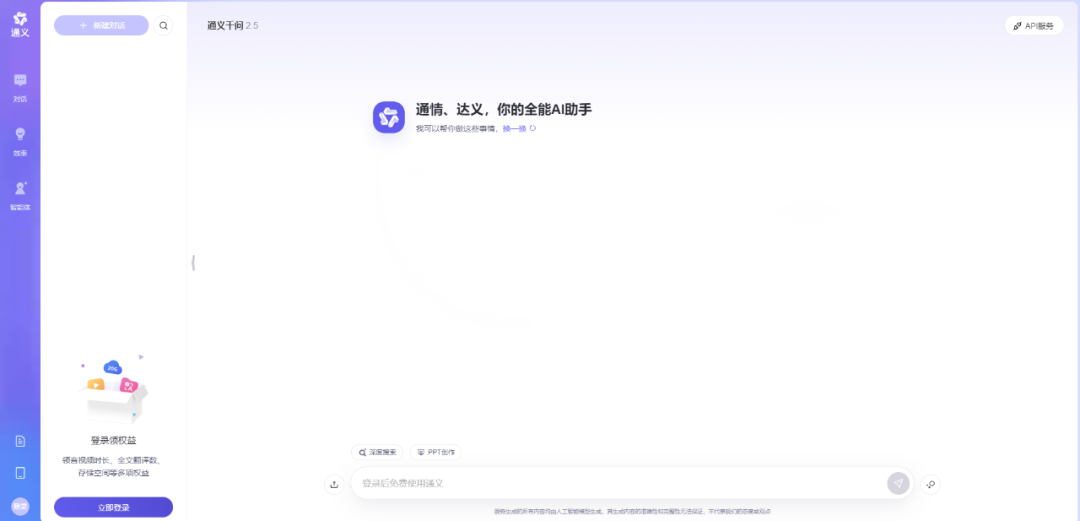The height and width of the screenshot is (521, 1080).
Task: Send the message with paper-plane button
Action: click(x=898, y=484)
